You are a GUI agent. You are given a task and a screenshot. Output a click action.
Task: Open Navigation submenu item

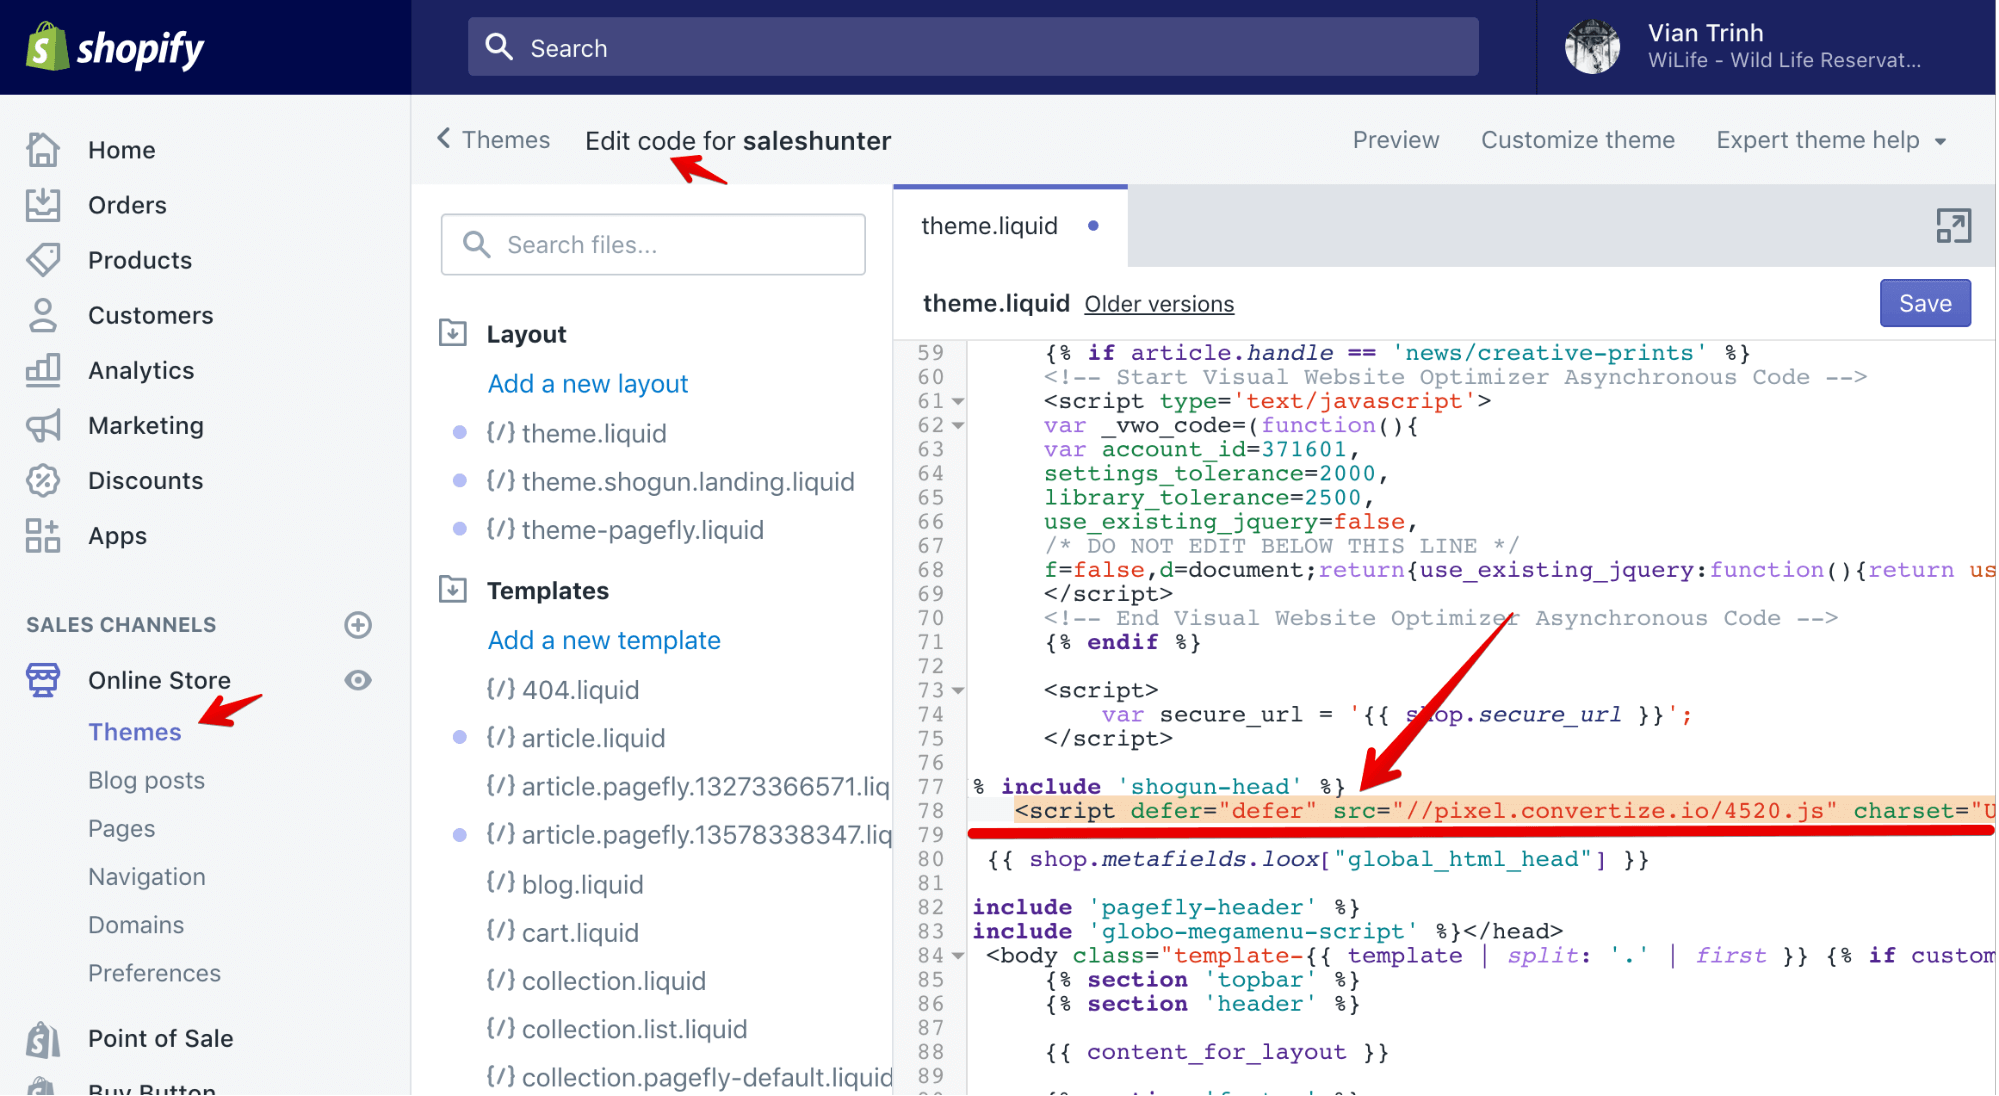(x=147, y=877)
